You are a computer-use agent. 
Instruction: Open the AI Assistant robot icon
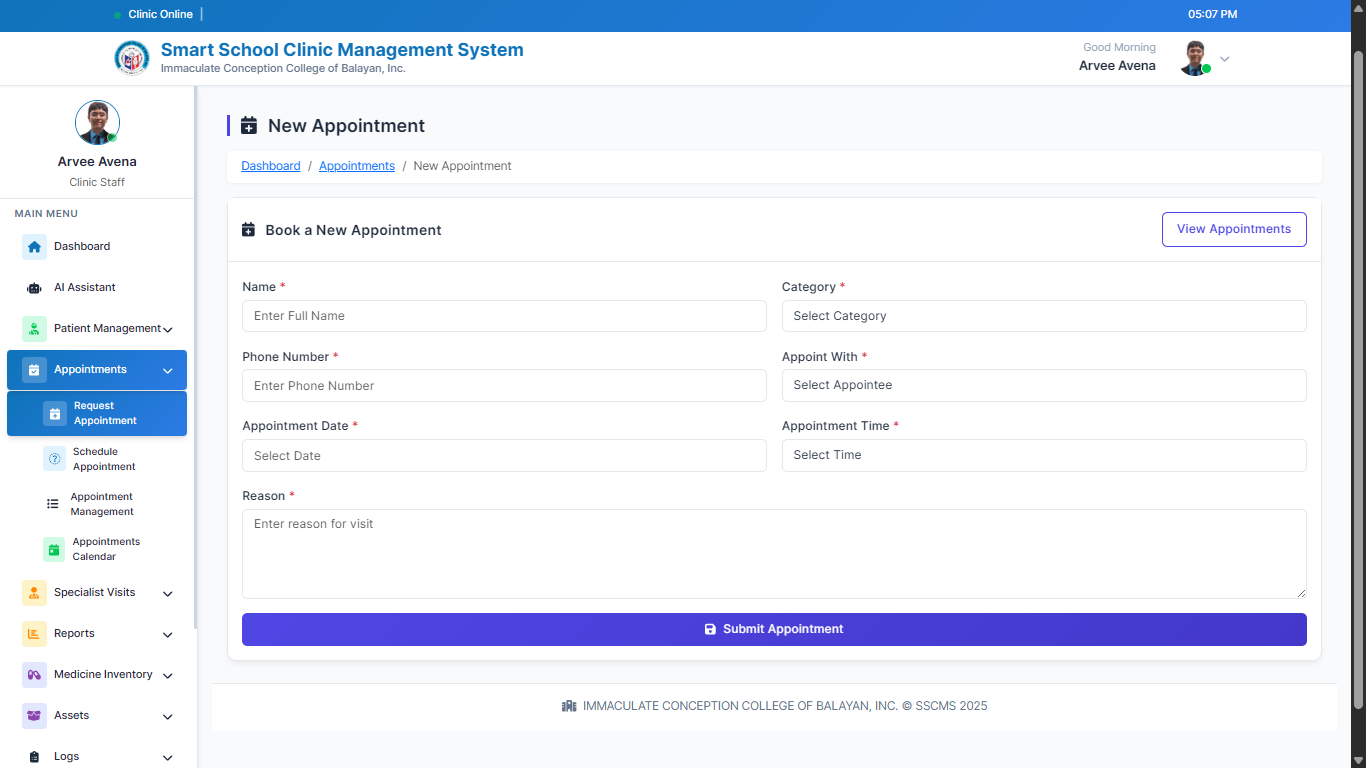coord(34,288)
